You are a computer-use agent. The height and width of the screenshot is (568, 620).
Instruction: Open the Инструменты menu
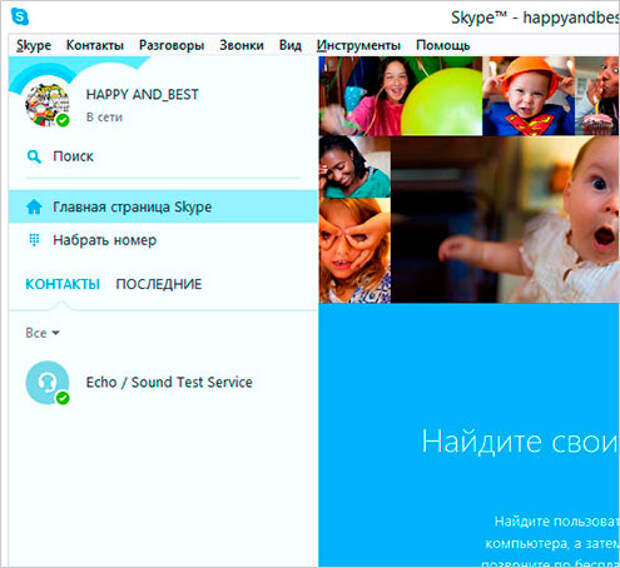359,45
